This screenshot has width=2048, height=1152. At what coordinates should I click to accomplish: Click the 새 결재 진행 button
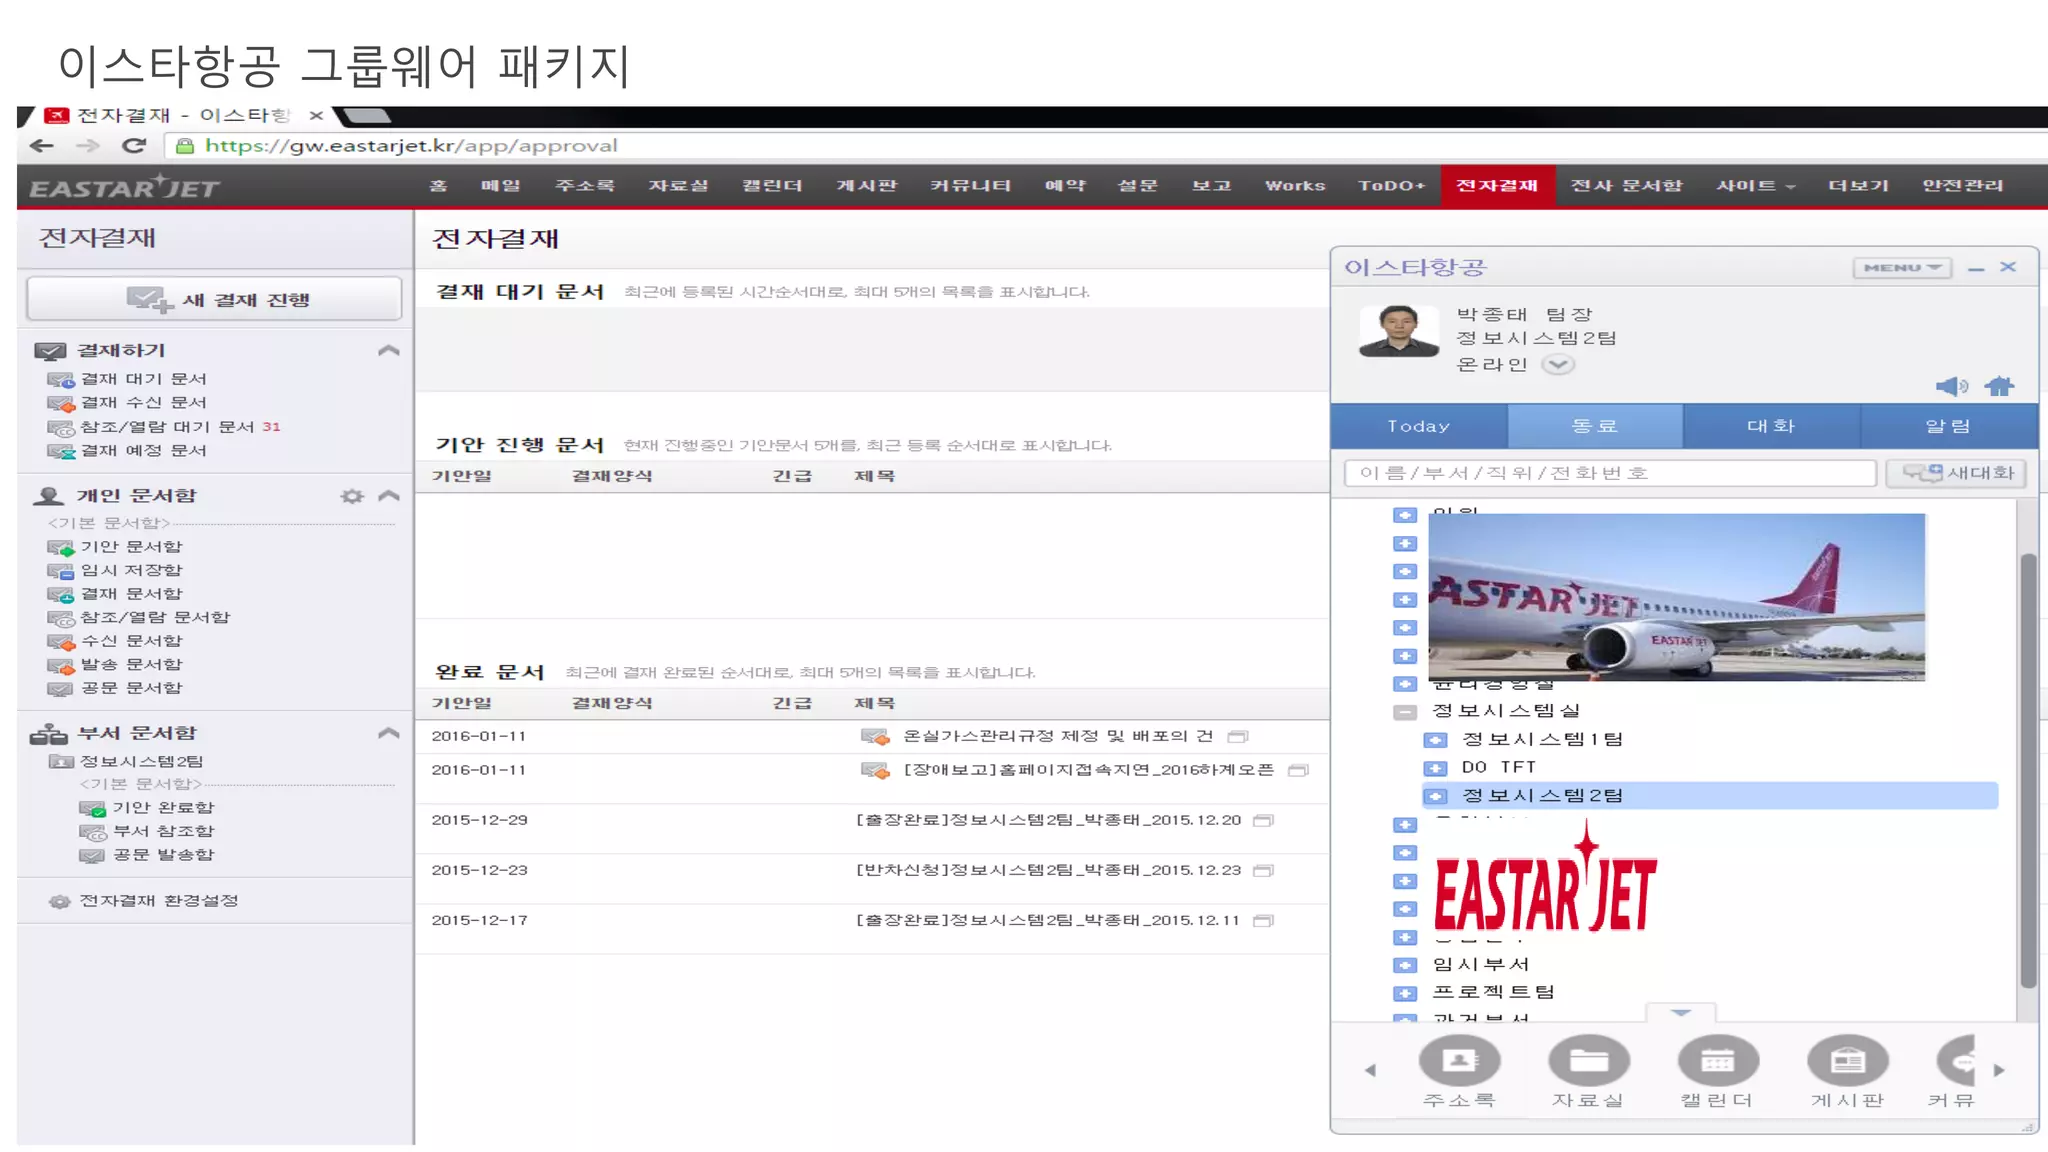pyautogui.click(x=214, y=299)
